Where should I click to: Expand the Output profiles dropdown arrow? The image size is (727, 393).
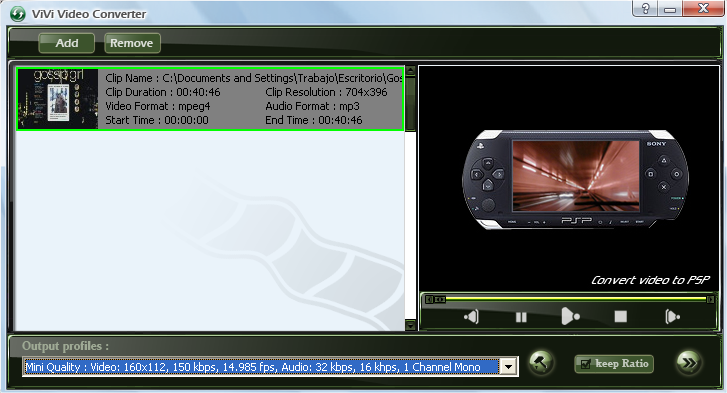(x=508, y=367)
